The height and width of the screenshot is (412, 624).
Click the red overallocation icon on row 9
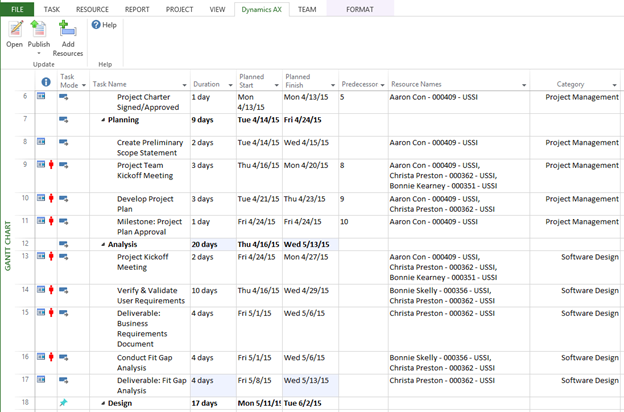pos(51,166)
